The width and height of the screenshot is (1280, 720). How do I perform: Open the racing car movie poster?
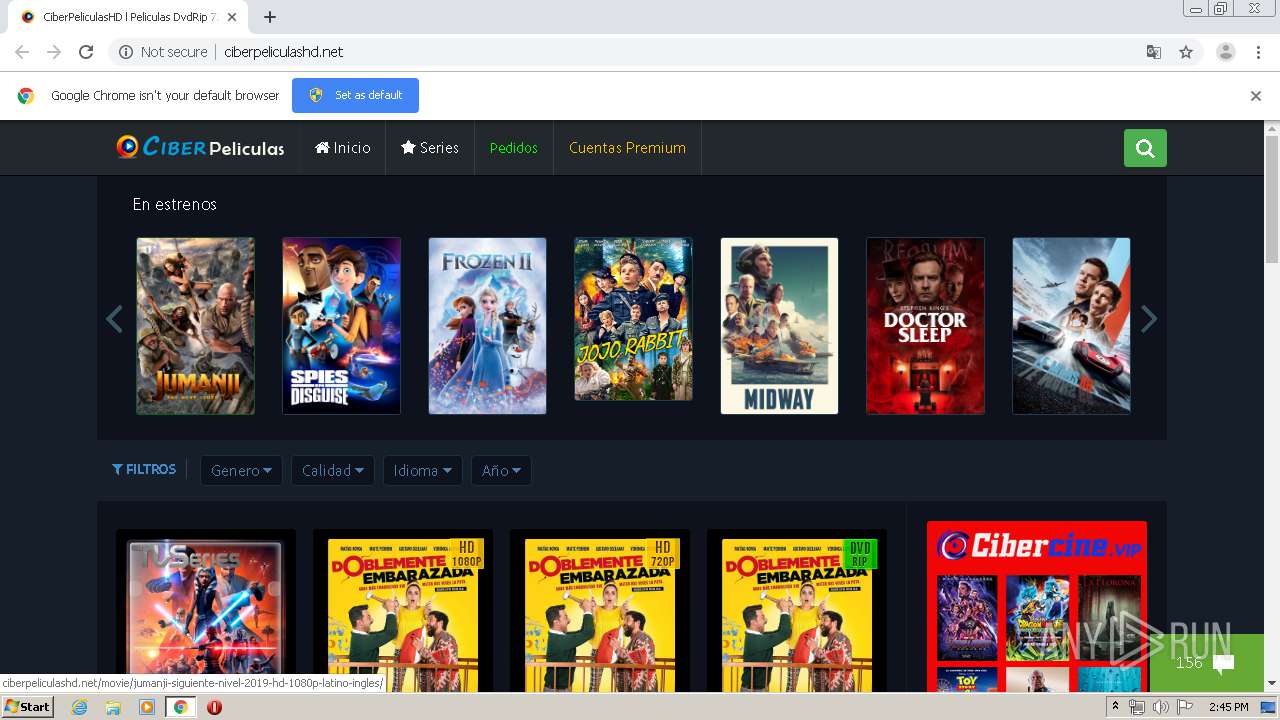click(1071, 326)
